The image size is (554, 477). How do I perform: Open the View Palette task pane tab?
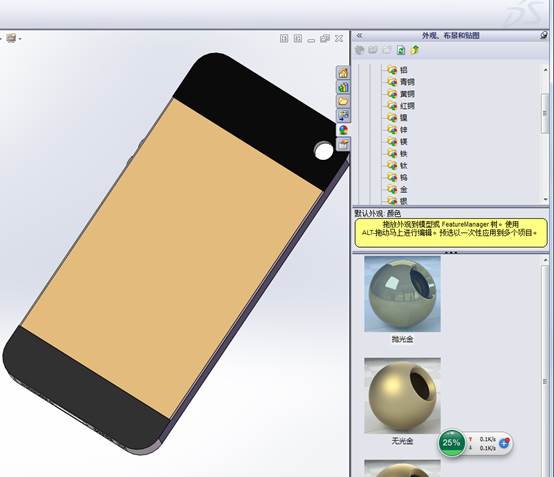(343, 115)
